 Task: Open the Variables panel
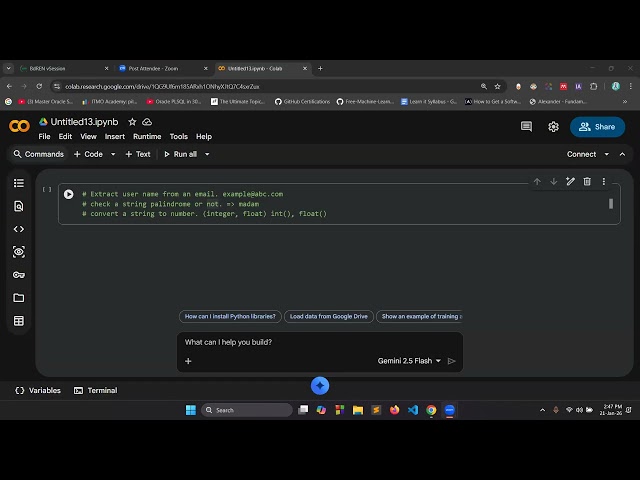pos(38,391)
